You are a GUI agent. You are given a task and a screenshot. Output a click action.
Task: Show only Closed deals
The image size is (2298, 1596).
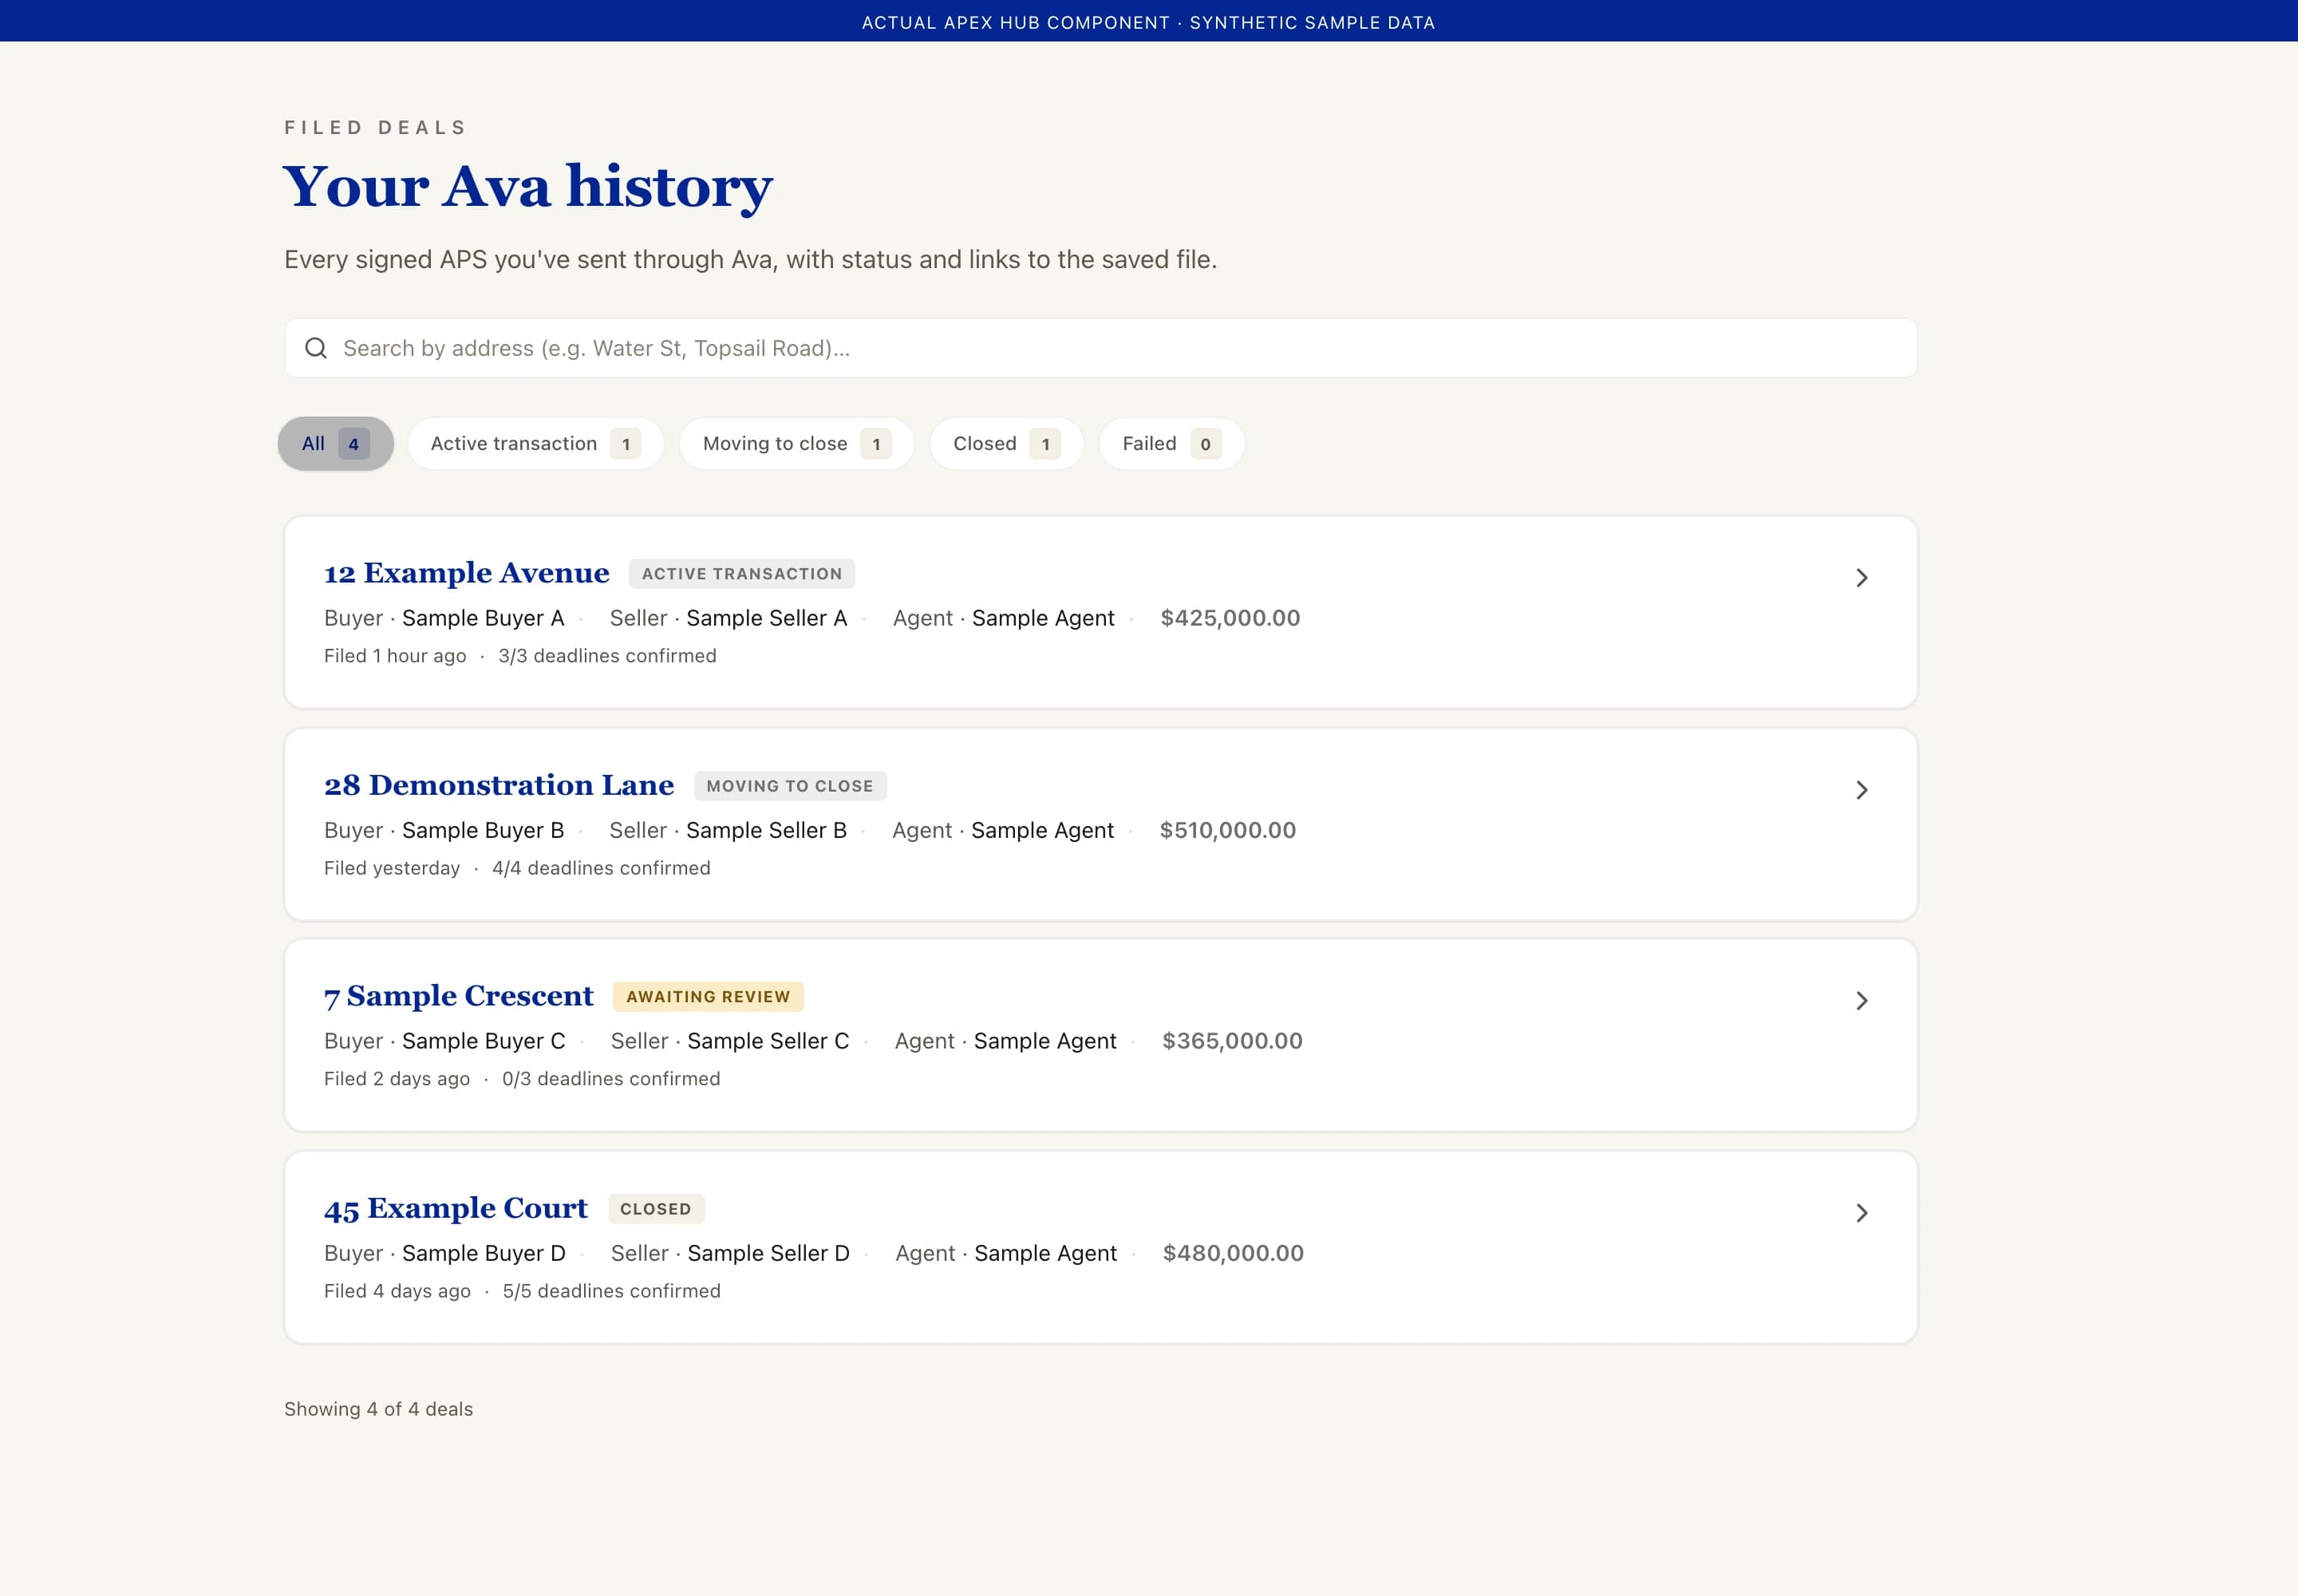tap(1007, 444)
